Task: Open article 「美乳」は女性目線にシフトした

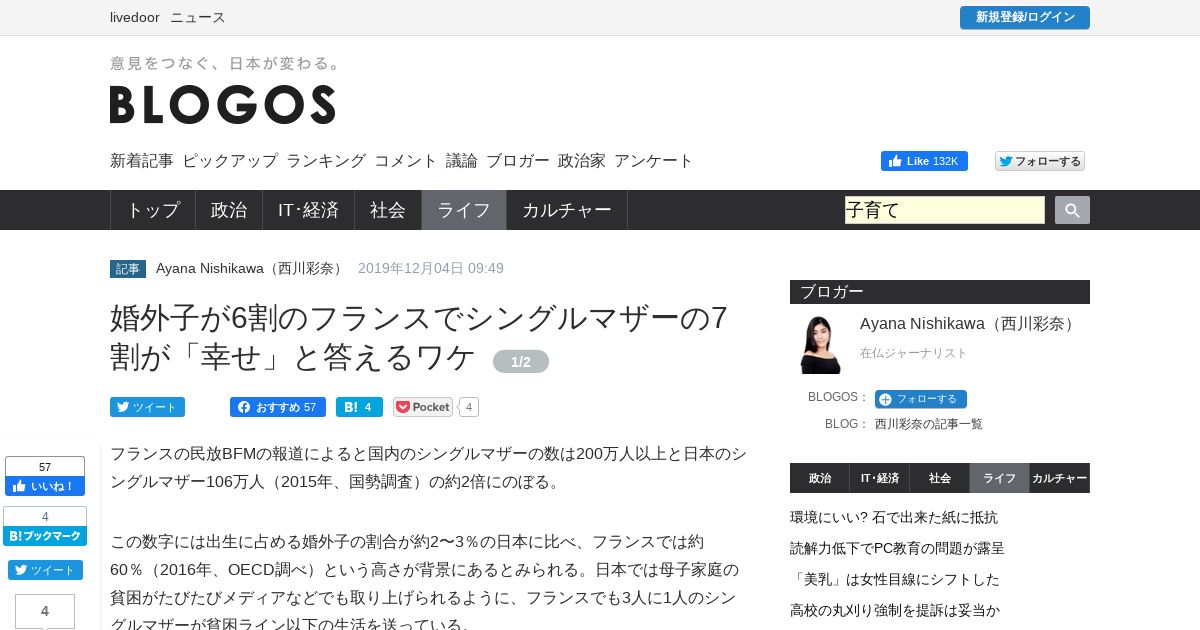Action: (x=895, y=579)
